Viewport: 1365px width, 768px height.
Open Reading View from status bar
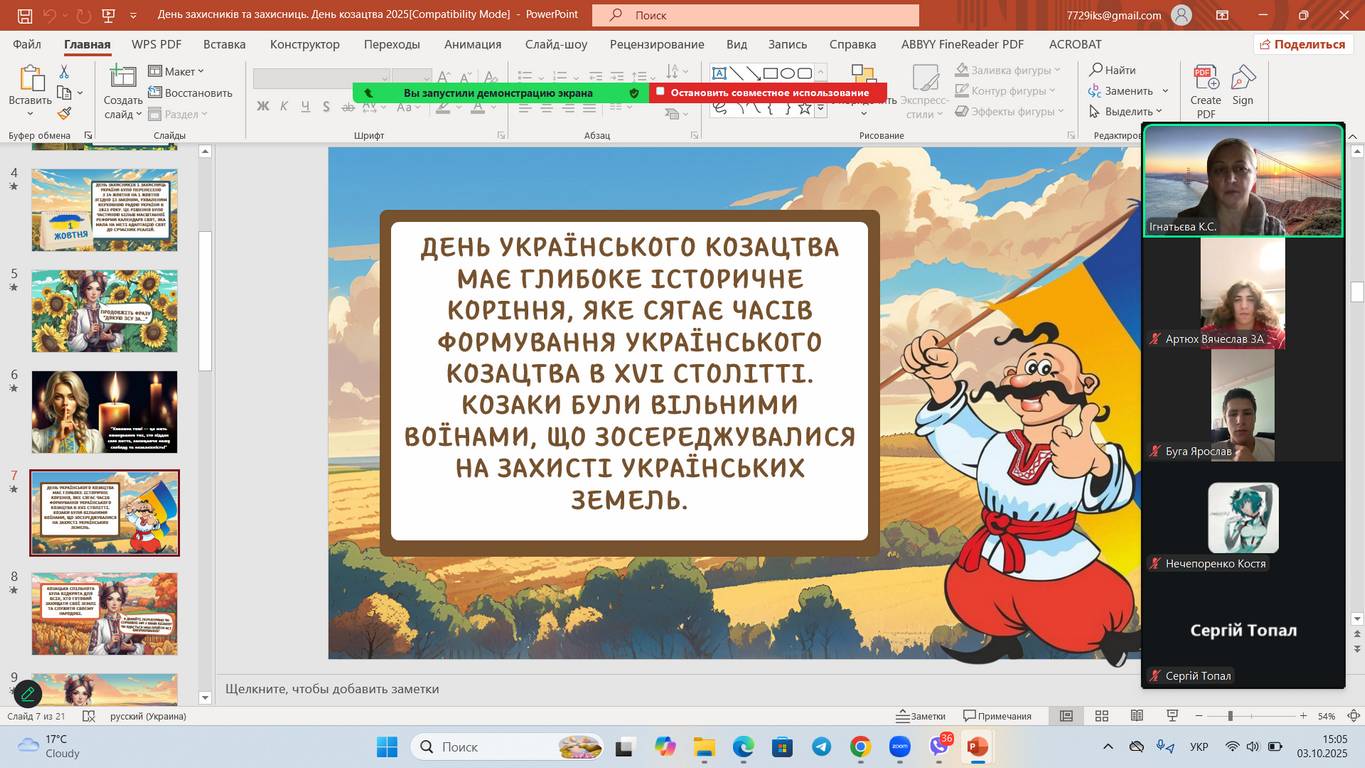point(1137,716)
